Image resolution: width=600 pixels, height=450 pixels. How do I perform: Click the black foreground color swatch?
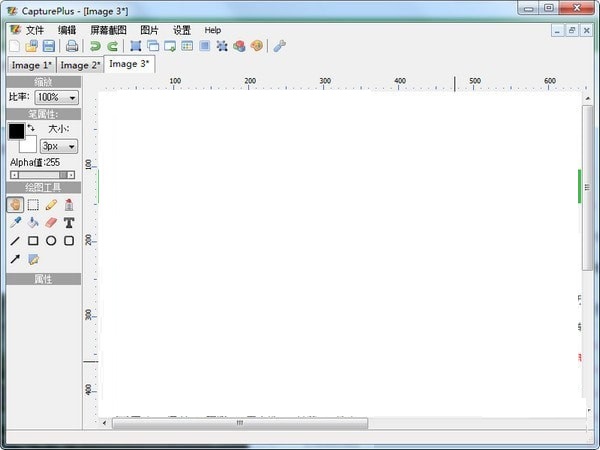click(16, 131)
